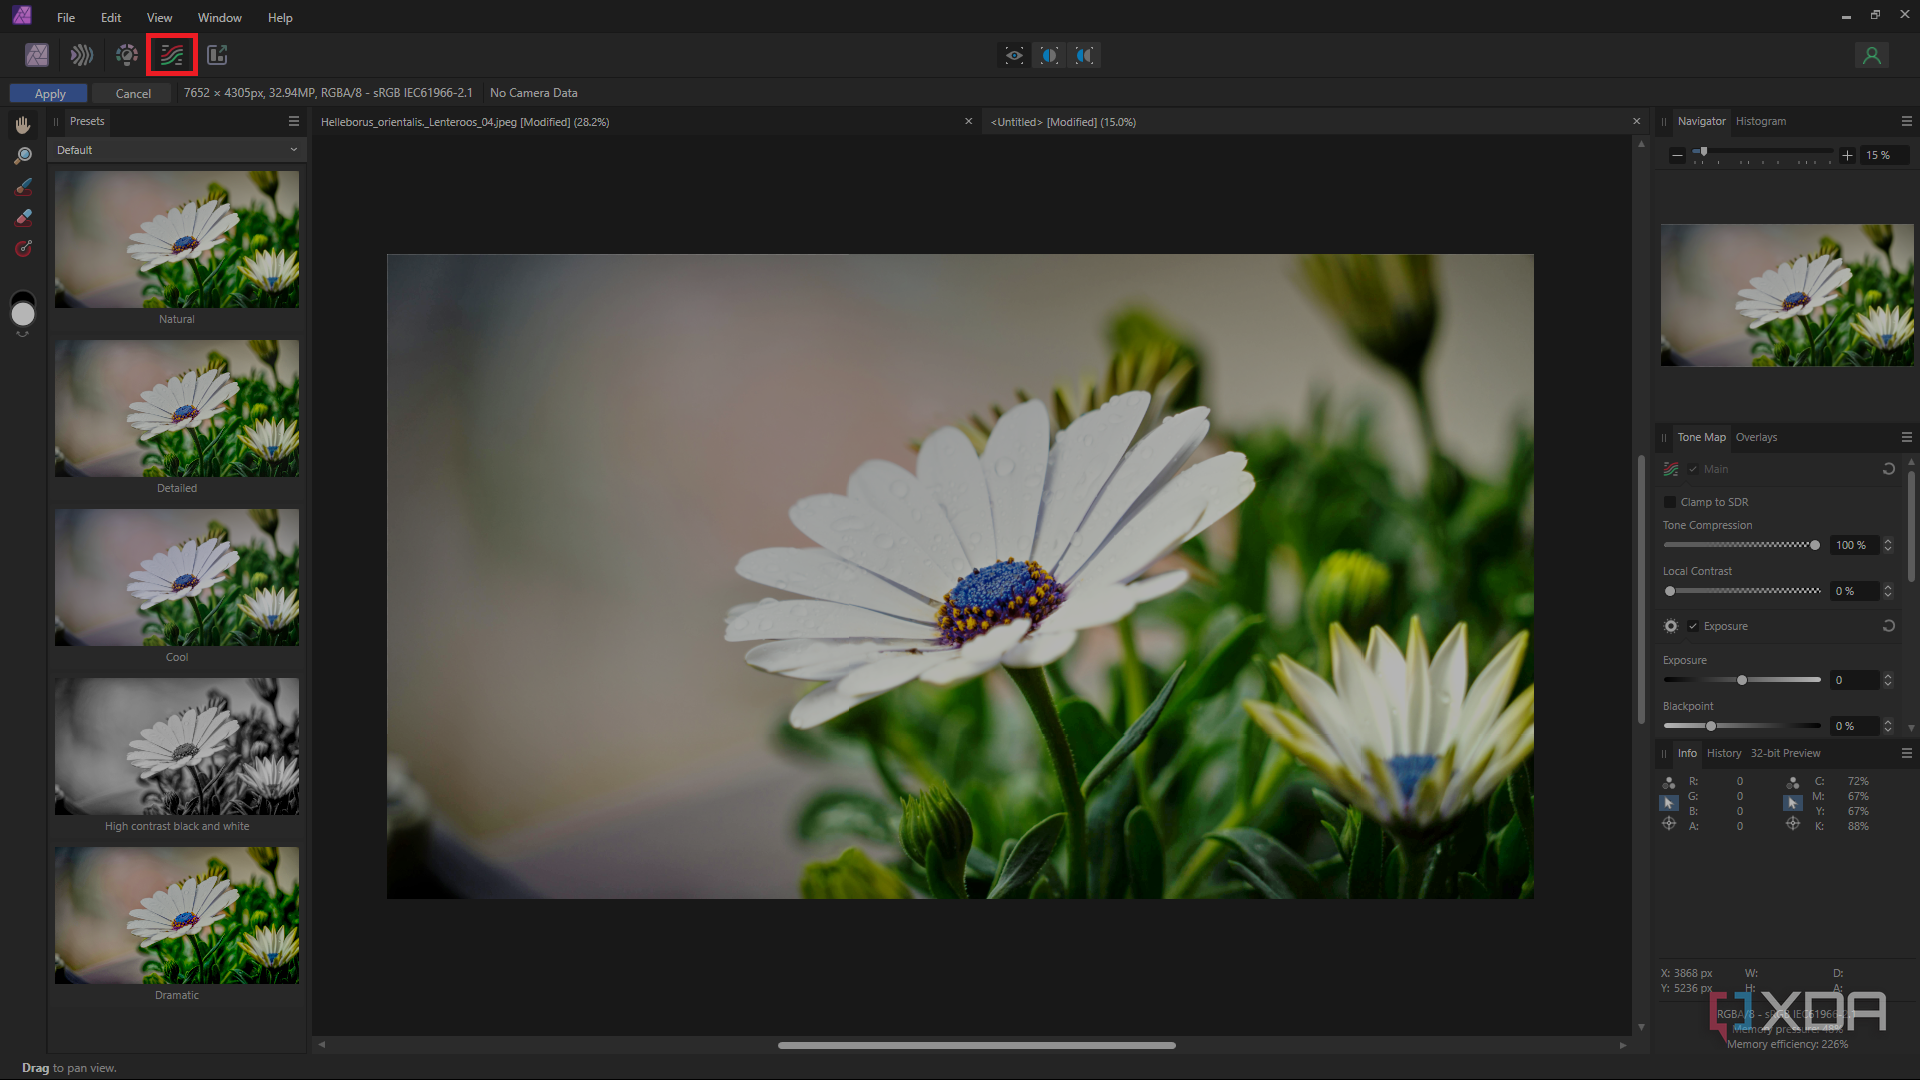Select the Overlay Paint brush tool
The image size is (1920, 1080).
click(x=23, y=187)
